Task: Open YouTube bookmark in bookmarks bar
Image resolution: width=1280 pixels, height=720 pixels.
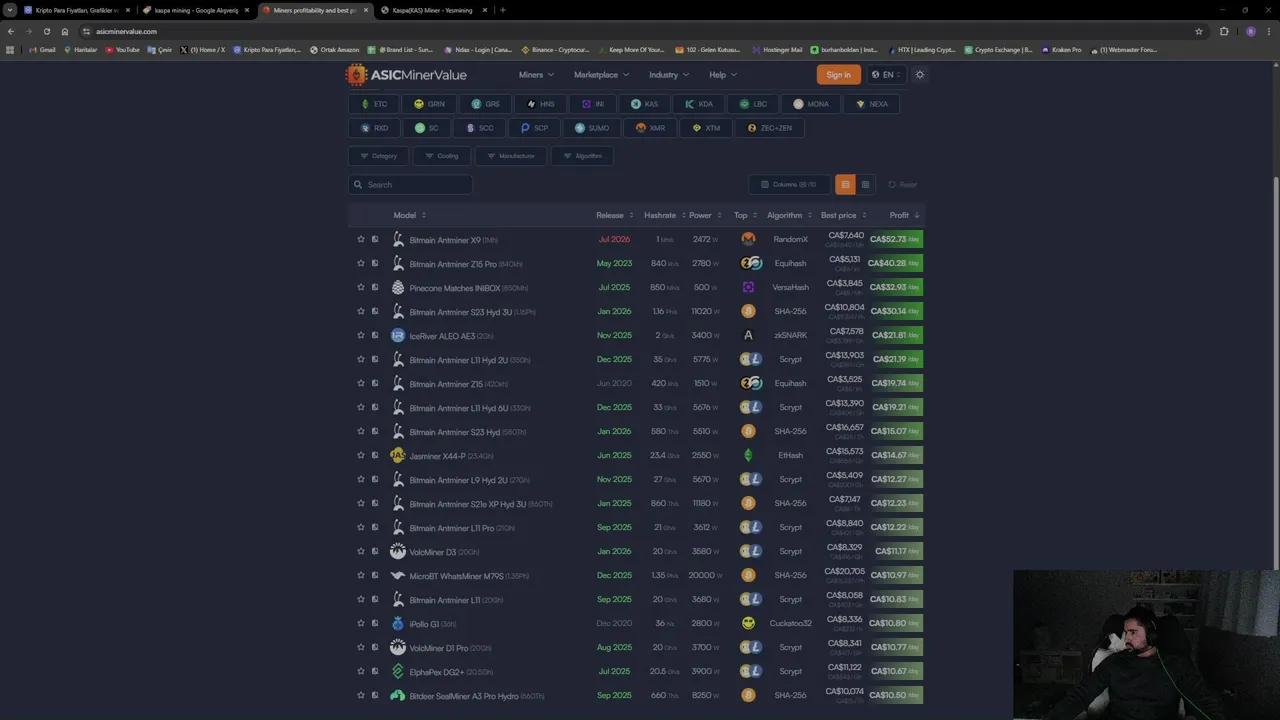Action: coord(122,49)
